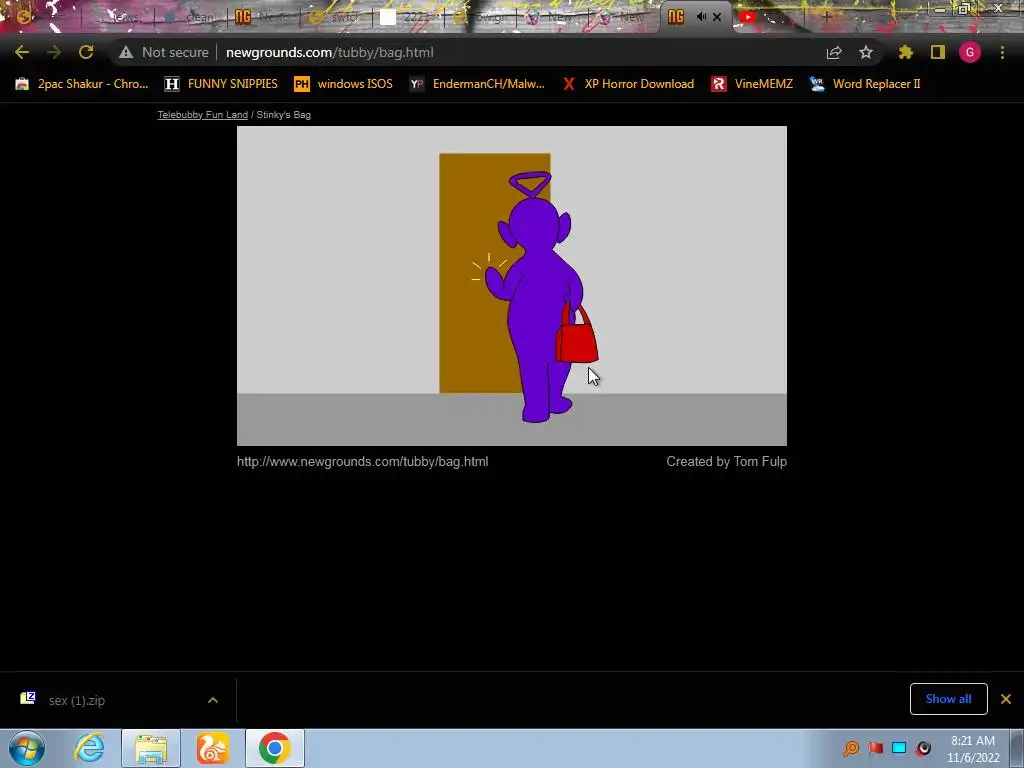
Task: Click the newgrounds.com/tubby/bag.html caption text
Action: (x=362, y=461)
